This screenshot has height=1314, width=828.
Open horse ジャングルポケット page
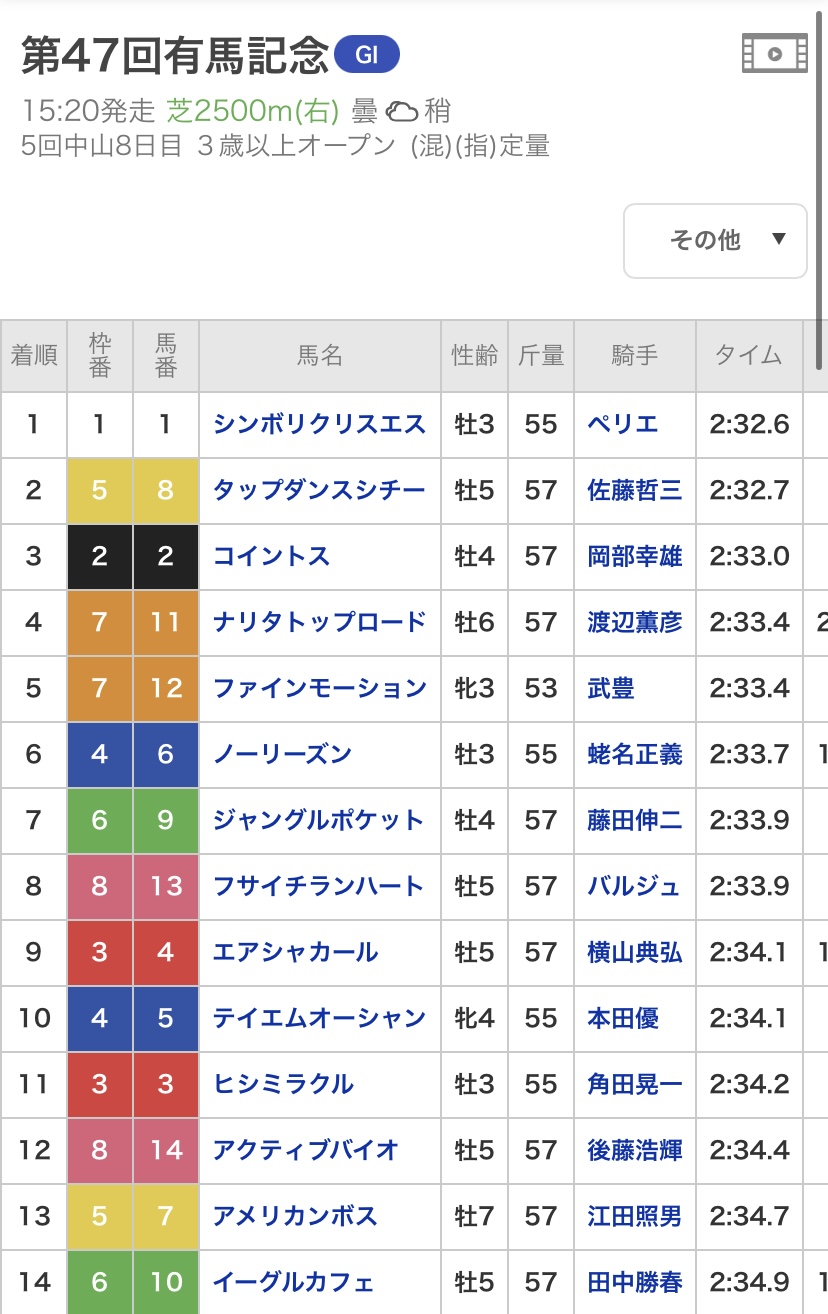[319, 820]
